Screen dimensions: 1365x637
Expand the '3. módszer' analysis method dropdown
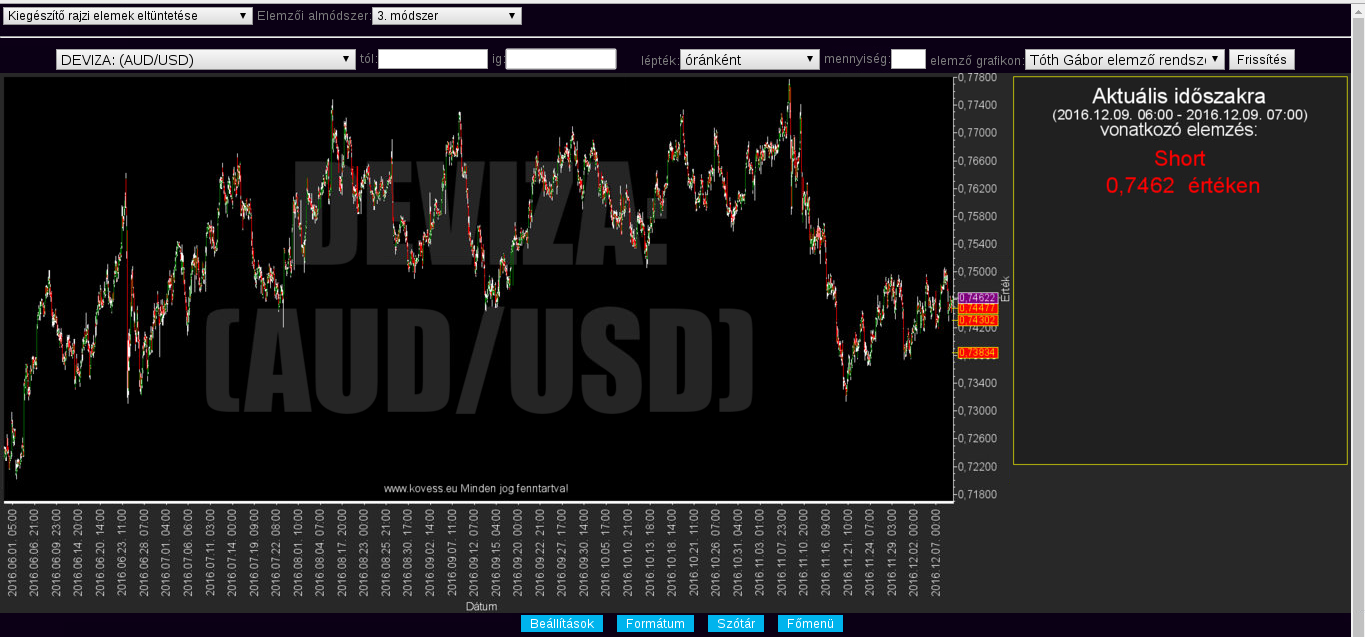[x=446, y=16]
